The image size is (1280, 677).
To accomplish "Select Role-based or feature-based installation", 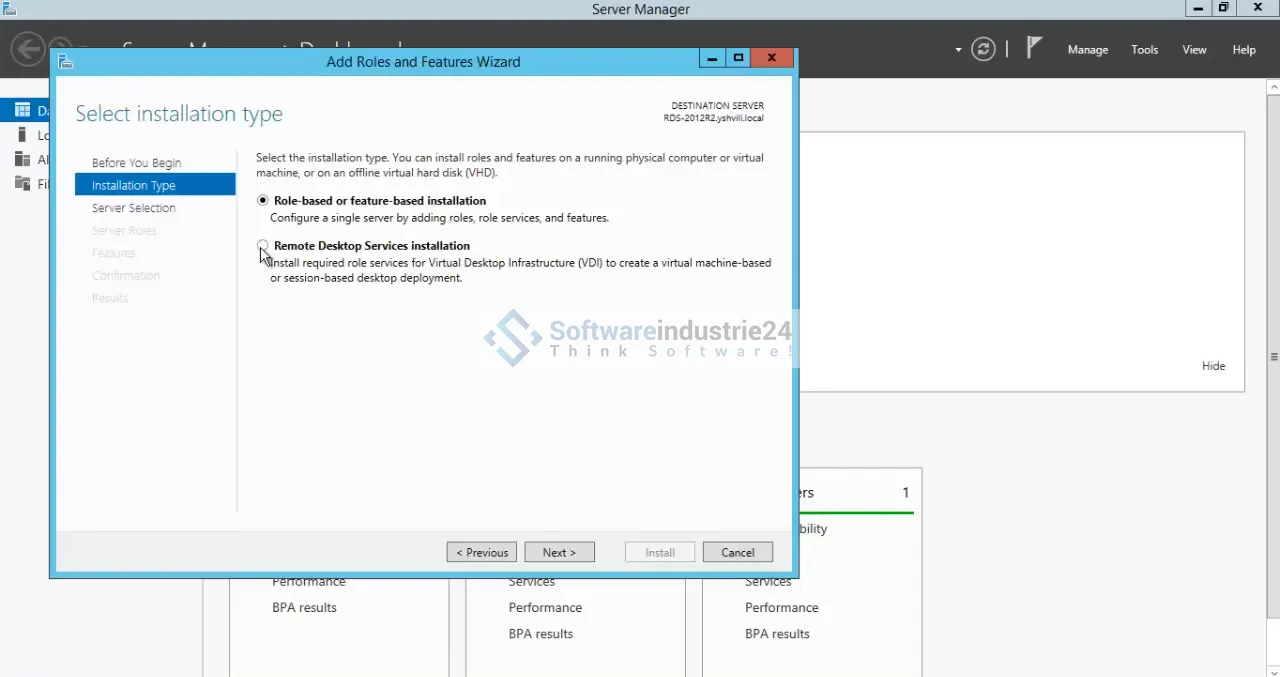I will tap(263, 201).
